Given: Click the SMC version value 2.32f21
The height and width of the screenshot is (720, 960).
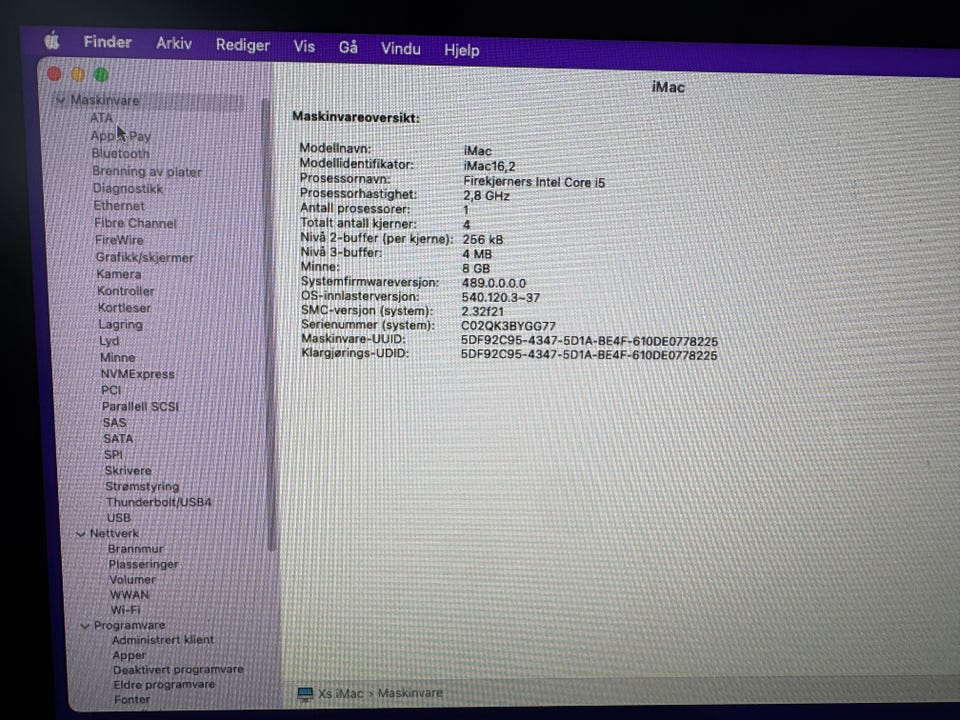Looking at the screenshot, I should point(482,312).
